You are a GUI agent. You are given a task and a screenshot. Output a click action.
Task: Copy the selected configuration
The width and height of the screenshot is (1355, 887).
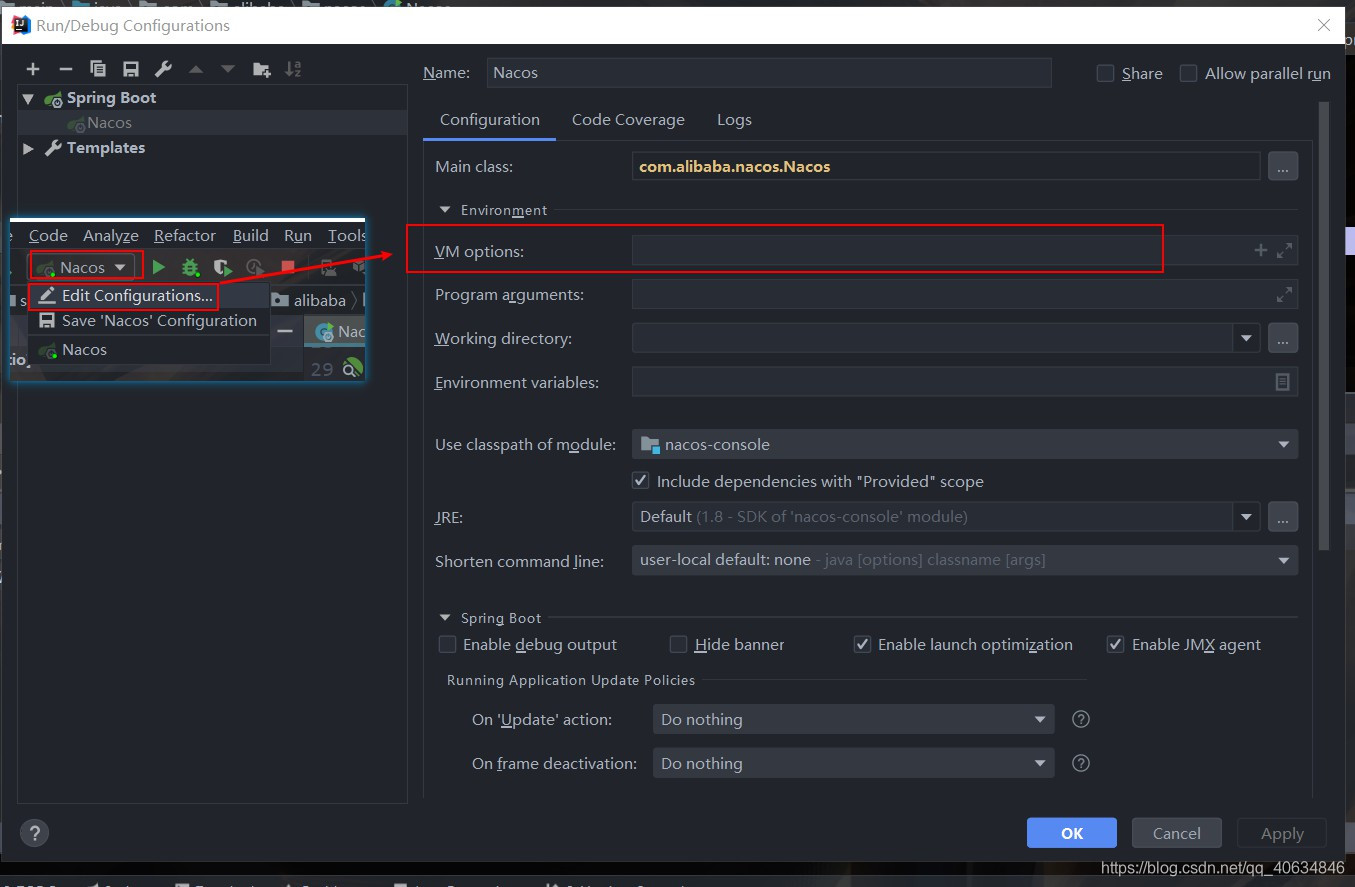pyautogui.click(x=98, y=69)
